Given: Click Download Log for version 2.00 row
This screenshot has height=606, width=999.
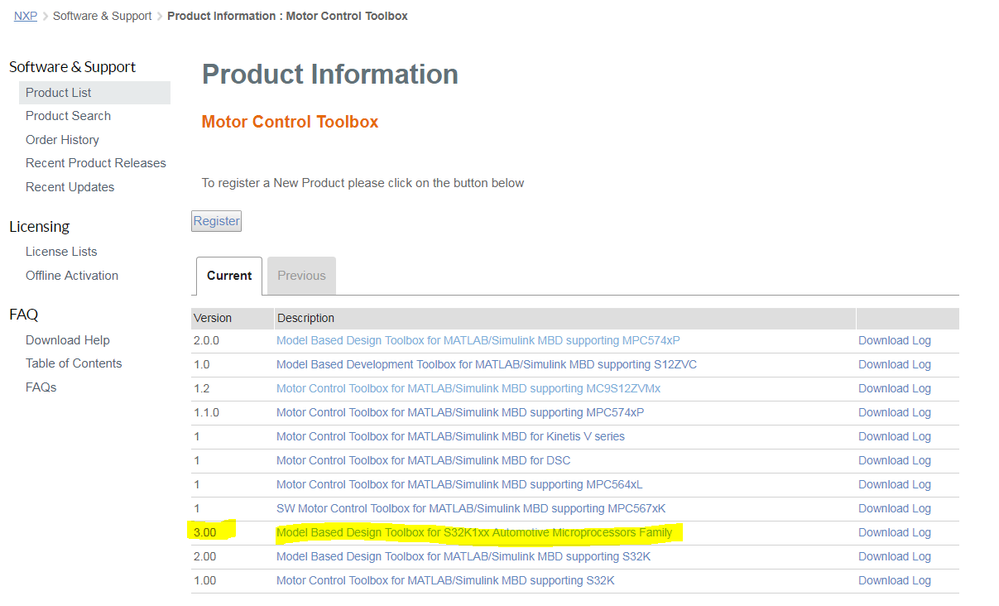Looking at the screenshot, I should 895,556.
